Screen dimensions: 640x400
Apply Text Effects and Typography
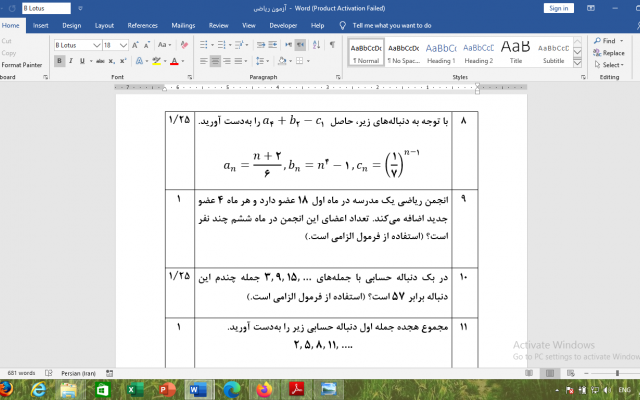coord(139,61)
